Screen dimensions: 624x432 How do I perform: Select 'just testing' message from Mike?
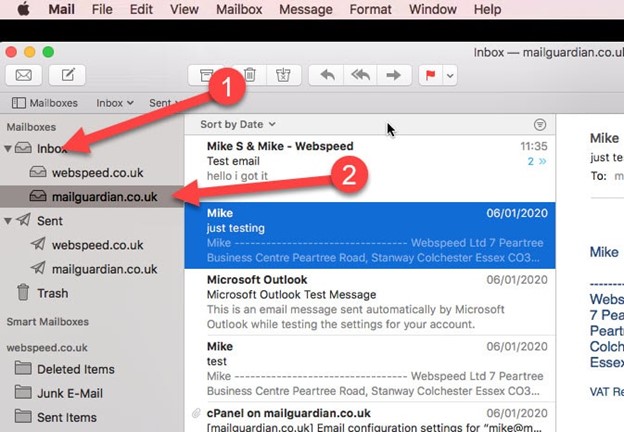pyautogui.click(x=370, y=235)
